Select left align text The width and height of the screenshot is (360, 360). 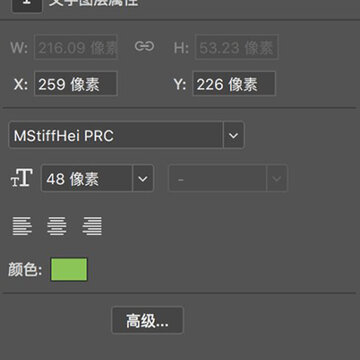point(22,226)
